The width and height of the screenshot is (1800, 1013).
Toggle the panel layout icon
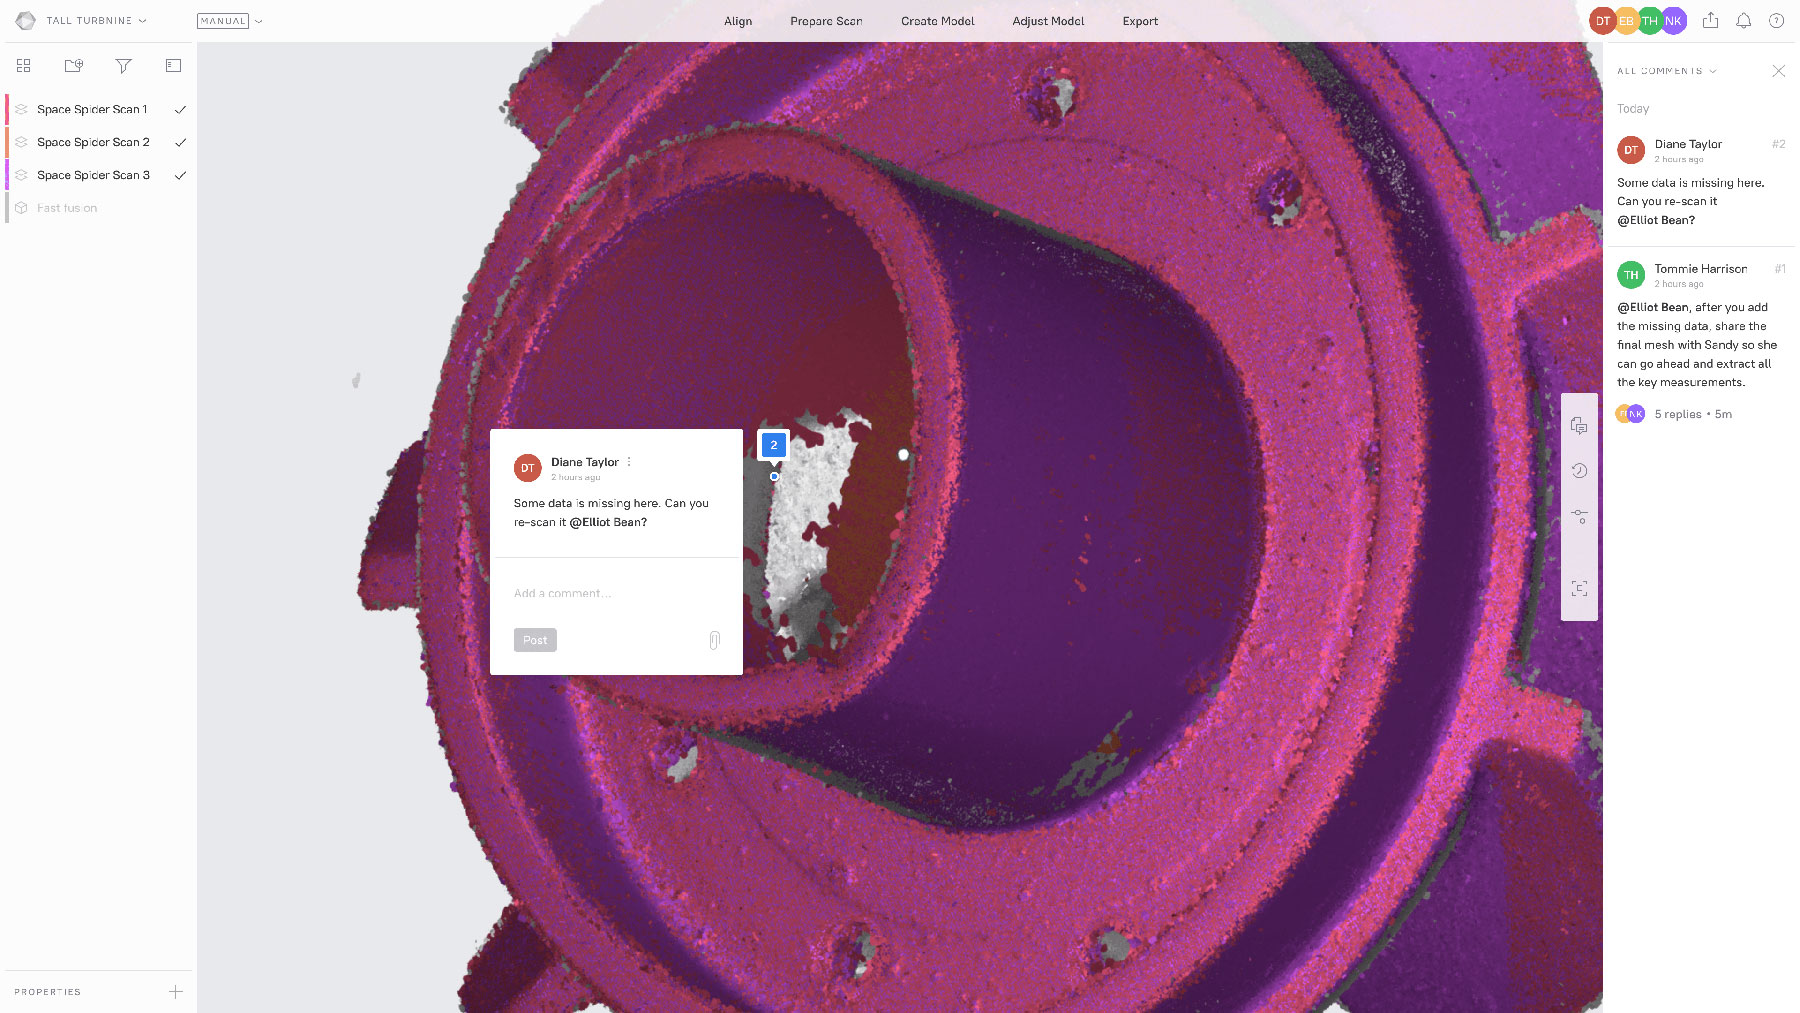[173, 65]
